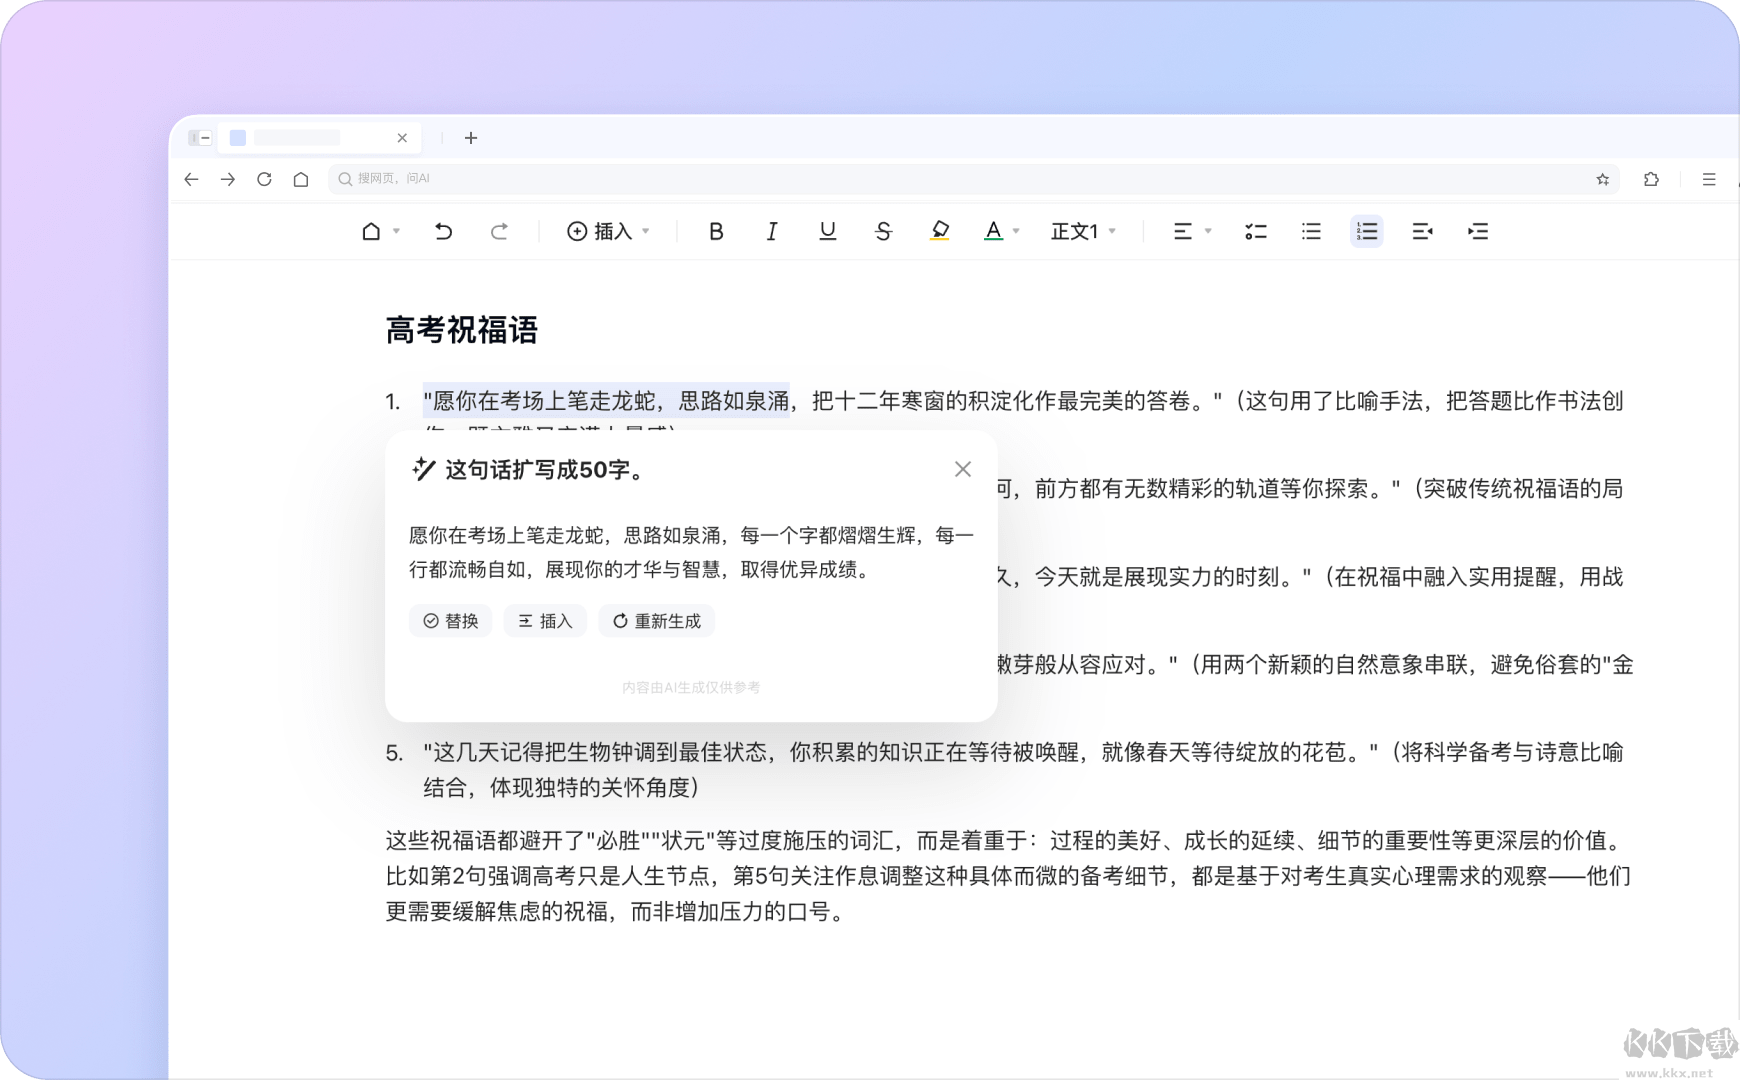Open the 插入 dropdown menu
The image size is (1740, 1080).
tap(608, 232)
